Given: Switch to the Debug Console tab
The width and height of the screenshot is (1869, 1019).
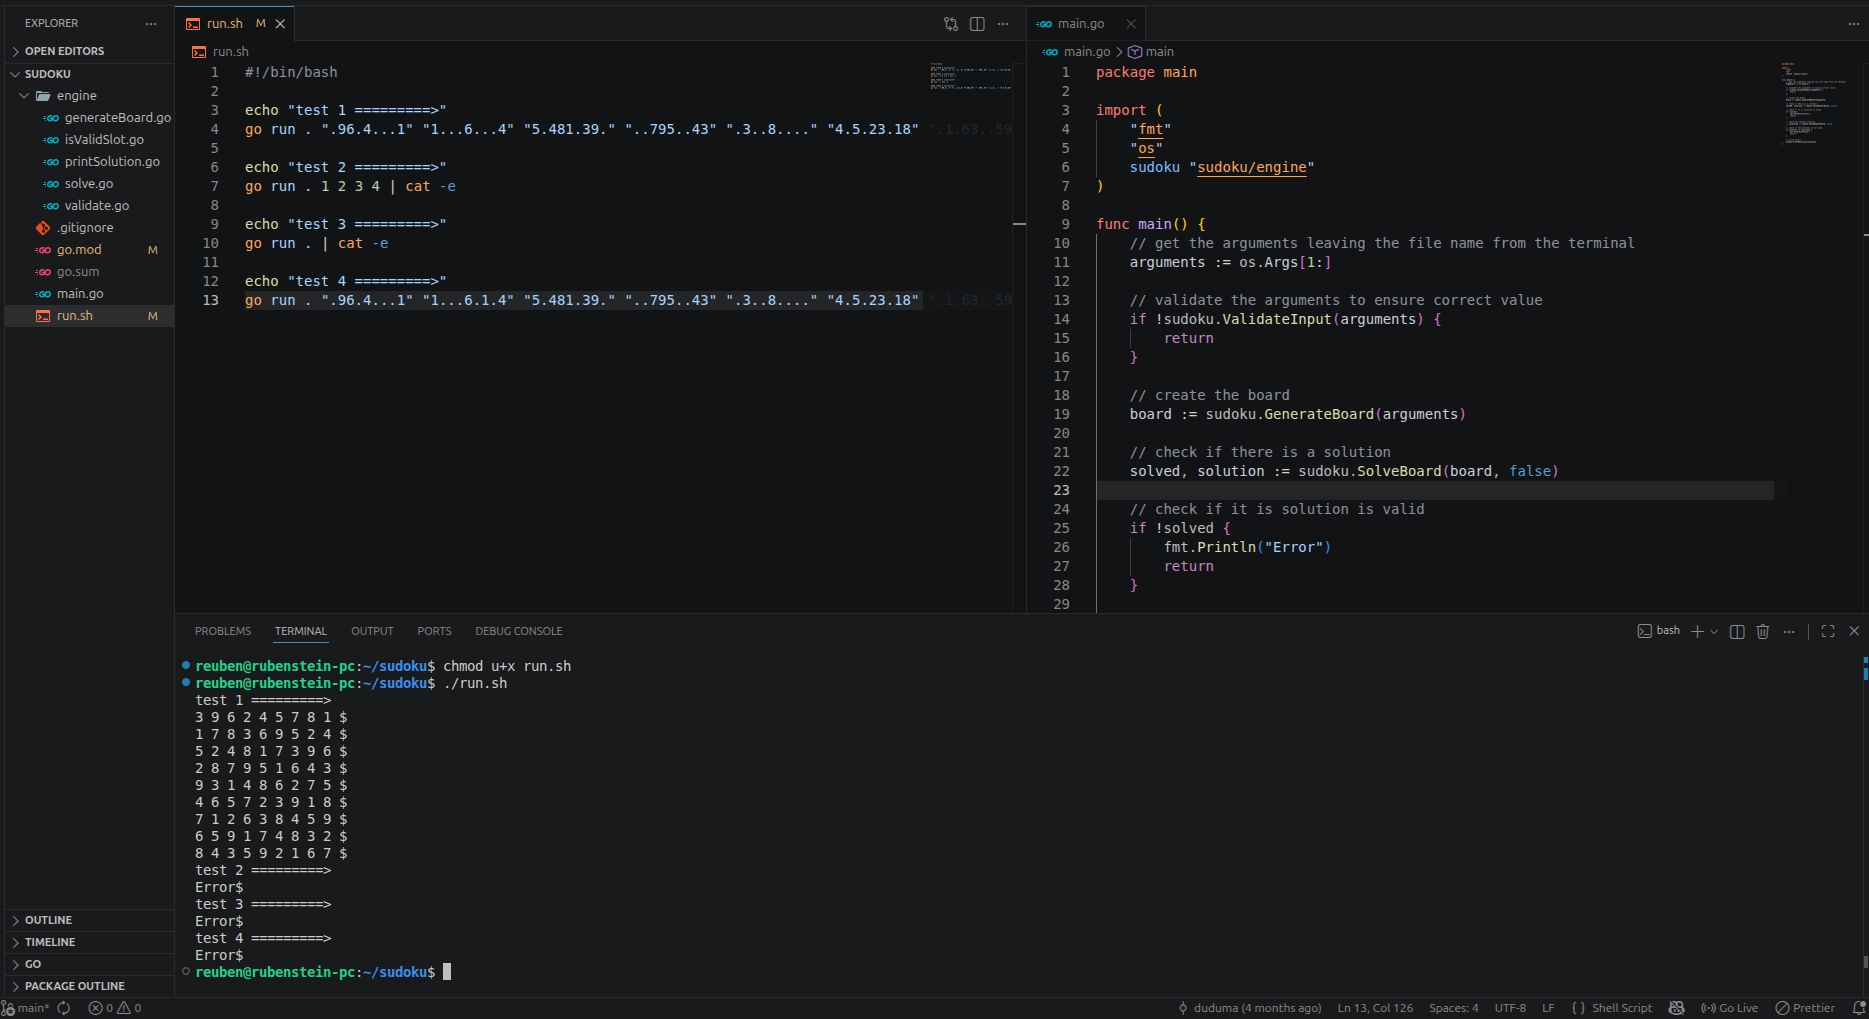Looking at the screenshot, I should (519, 631).
